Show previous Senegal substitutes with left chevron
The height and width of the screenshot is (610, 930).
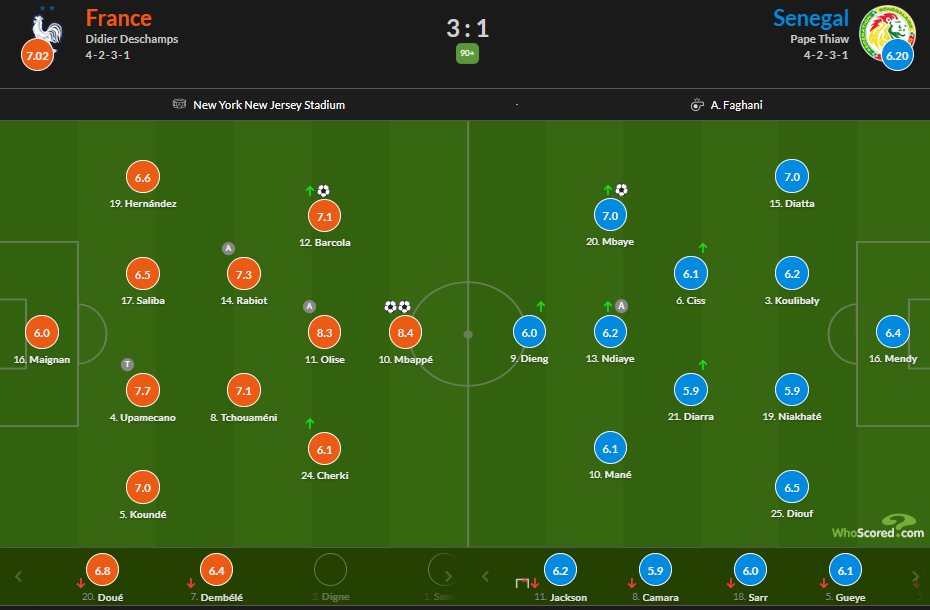click(x=485, y=576)
